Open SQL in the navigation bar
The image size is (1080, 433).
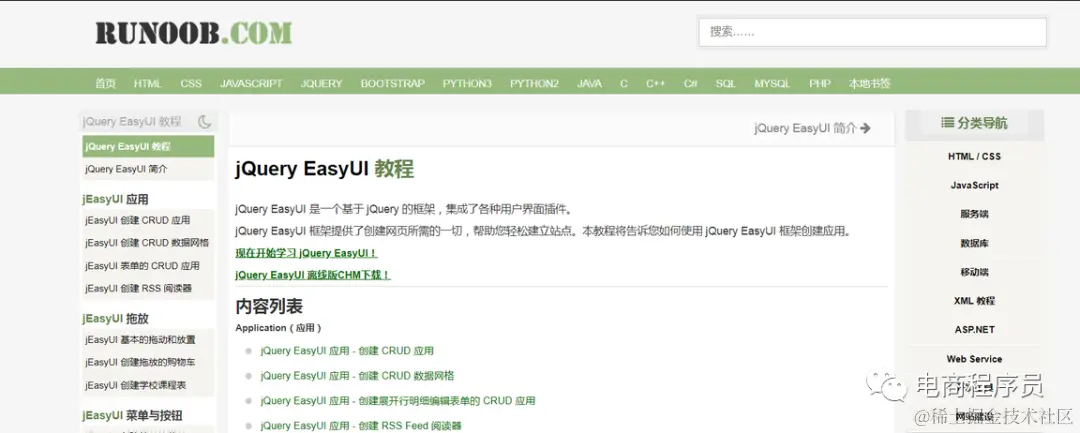pyautogui.click(x=725, y=83)
